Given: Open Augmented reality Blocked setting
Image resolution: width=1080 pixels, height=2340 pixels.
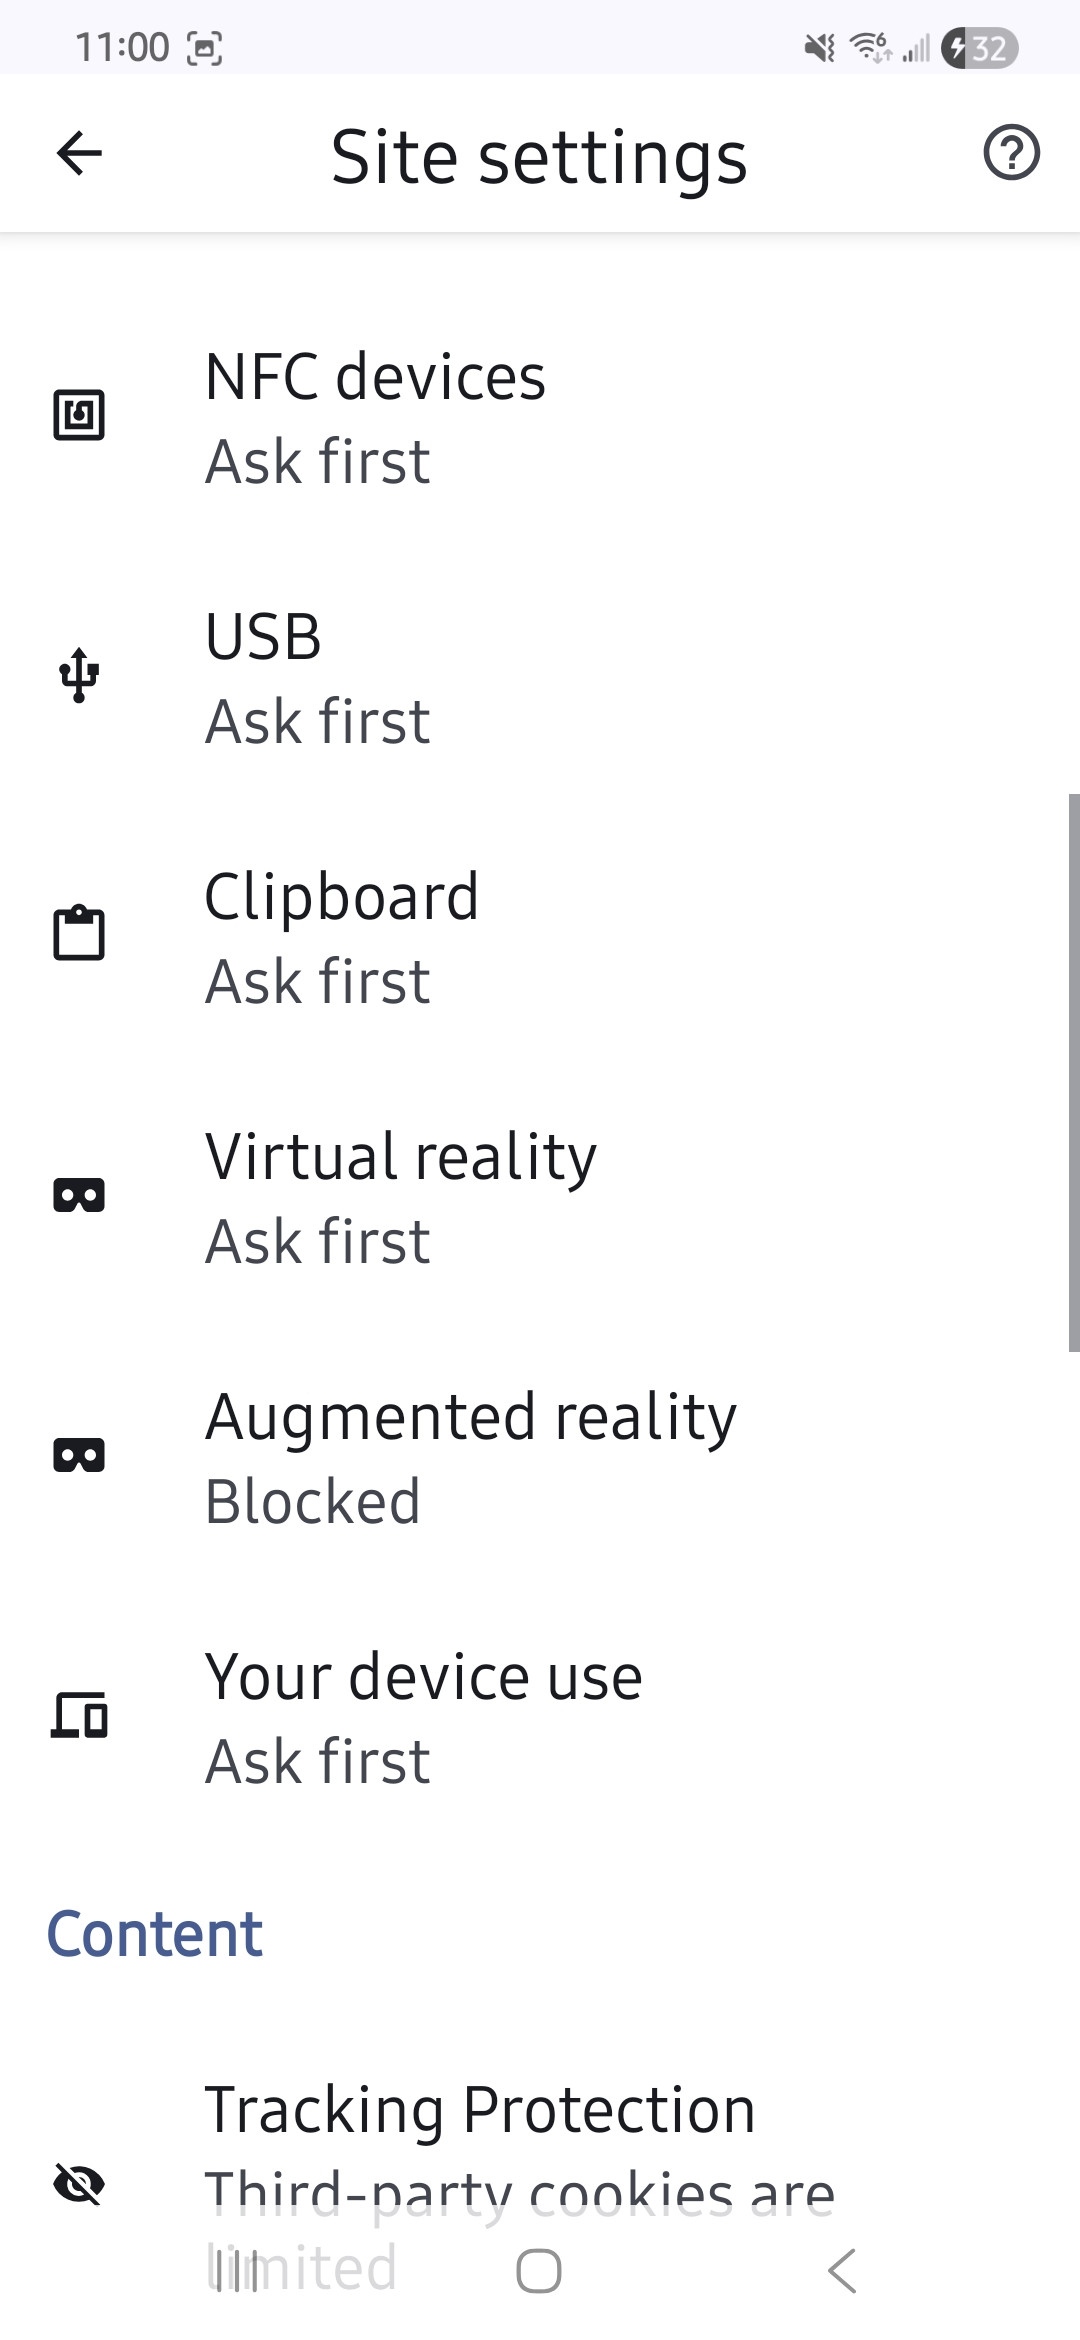Looking at the screenshot, I should [540, 1457].
